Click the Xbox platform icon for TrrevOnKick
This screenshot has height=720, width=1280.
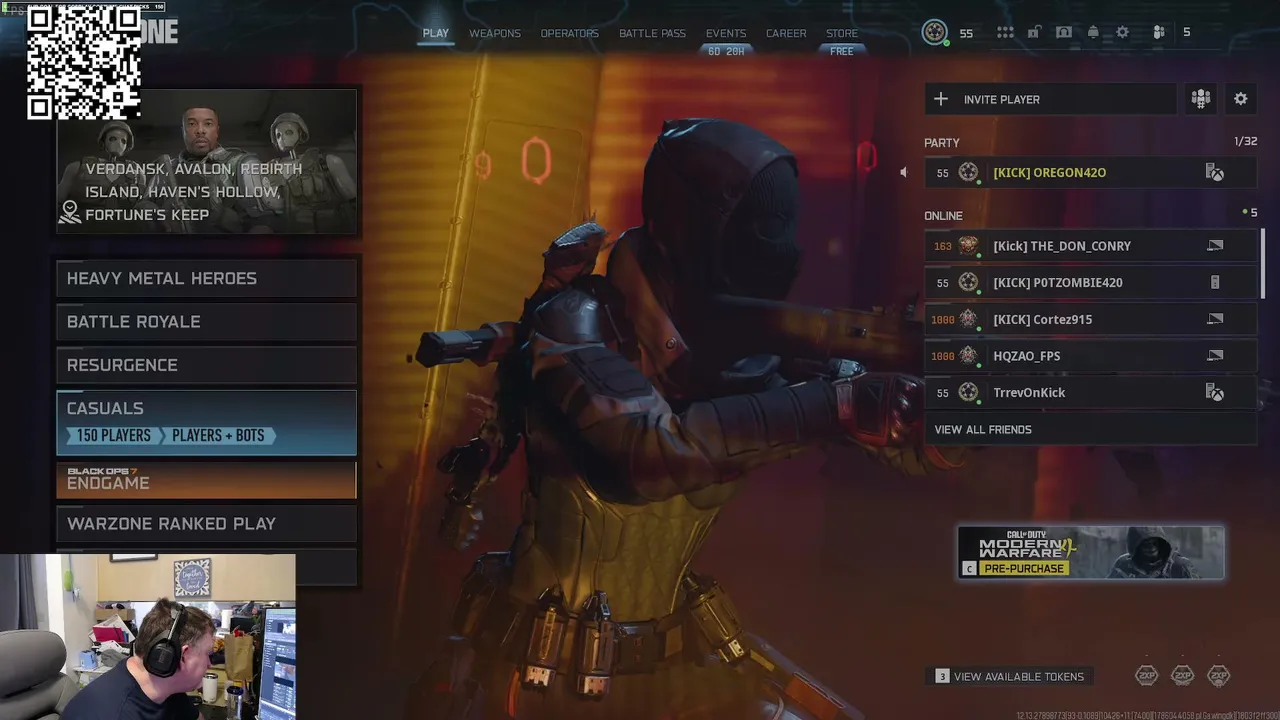pyautogui.click(x=1215, y=392)
